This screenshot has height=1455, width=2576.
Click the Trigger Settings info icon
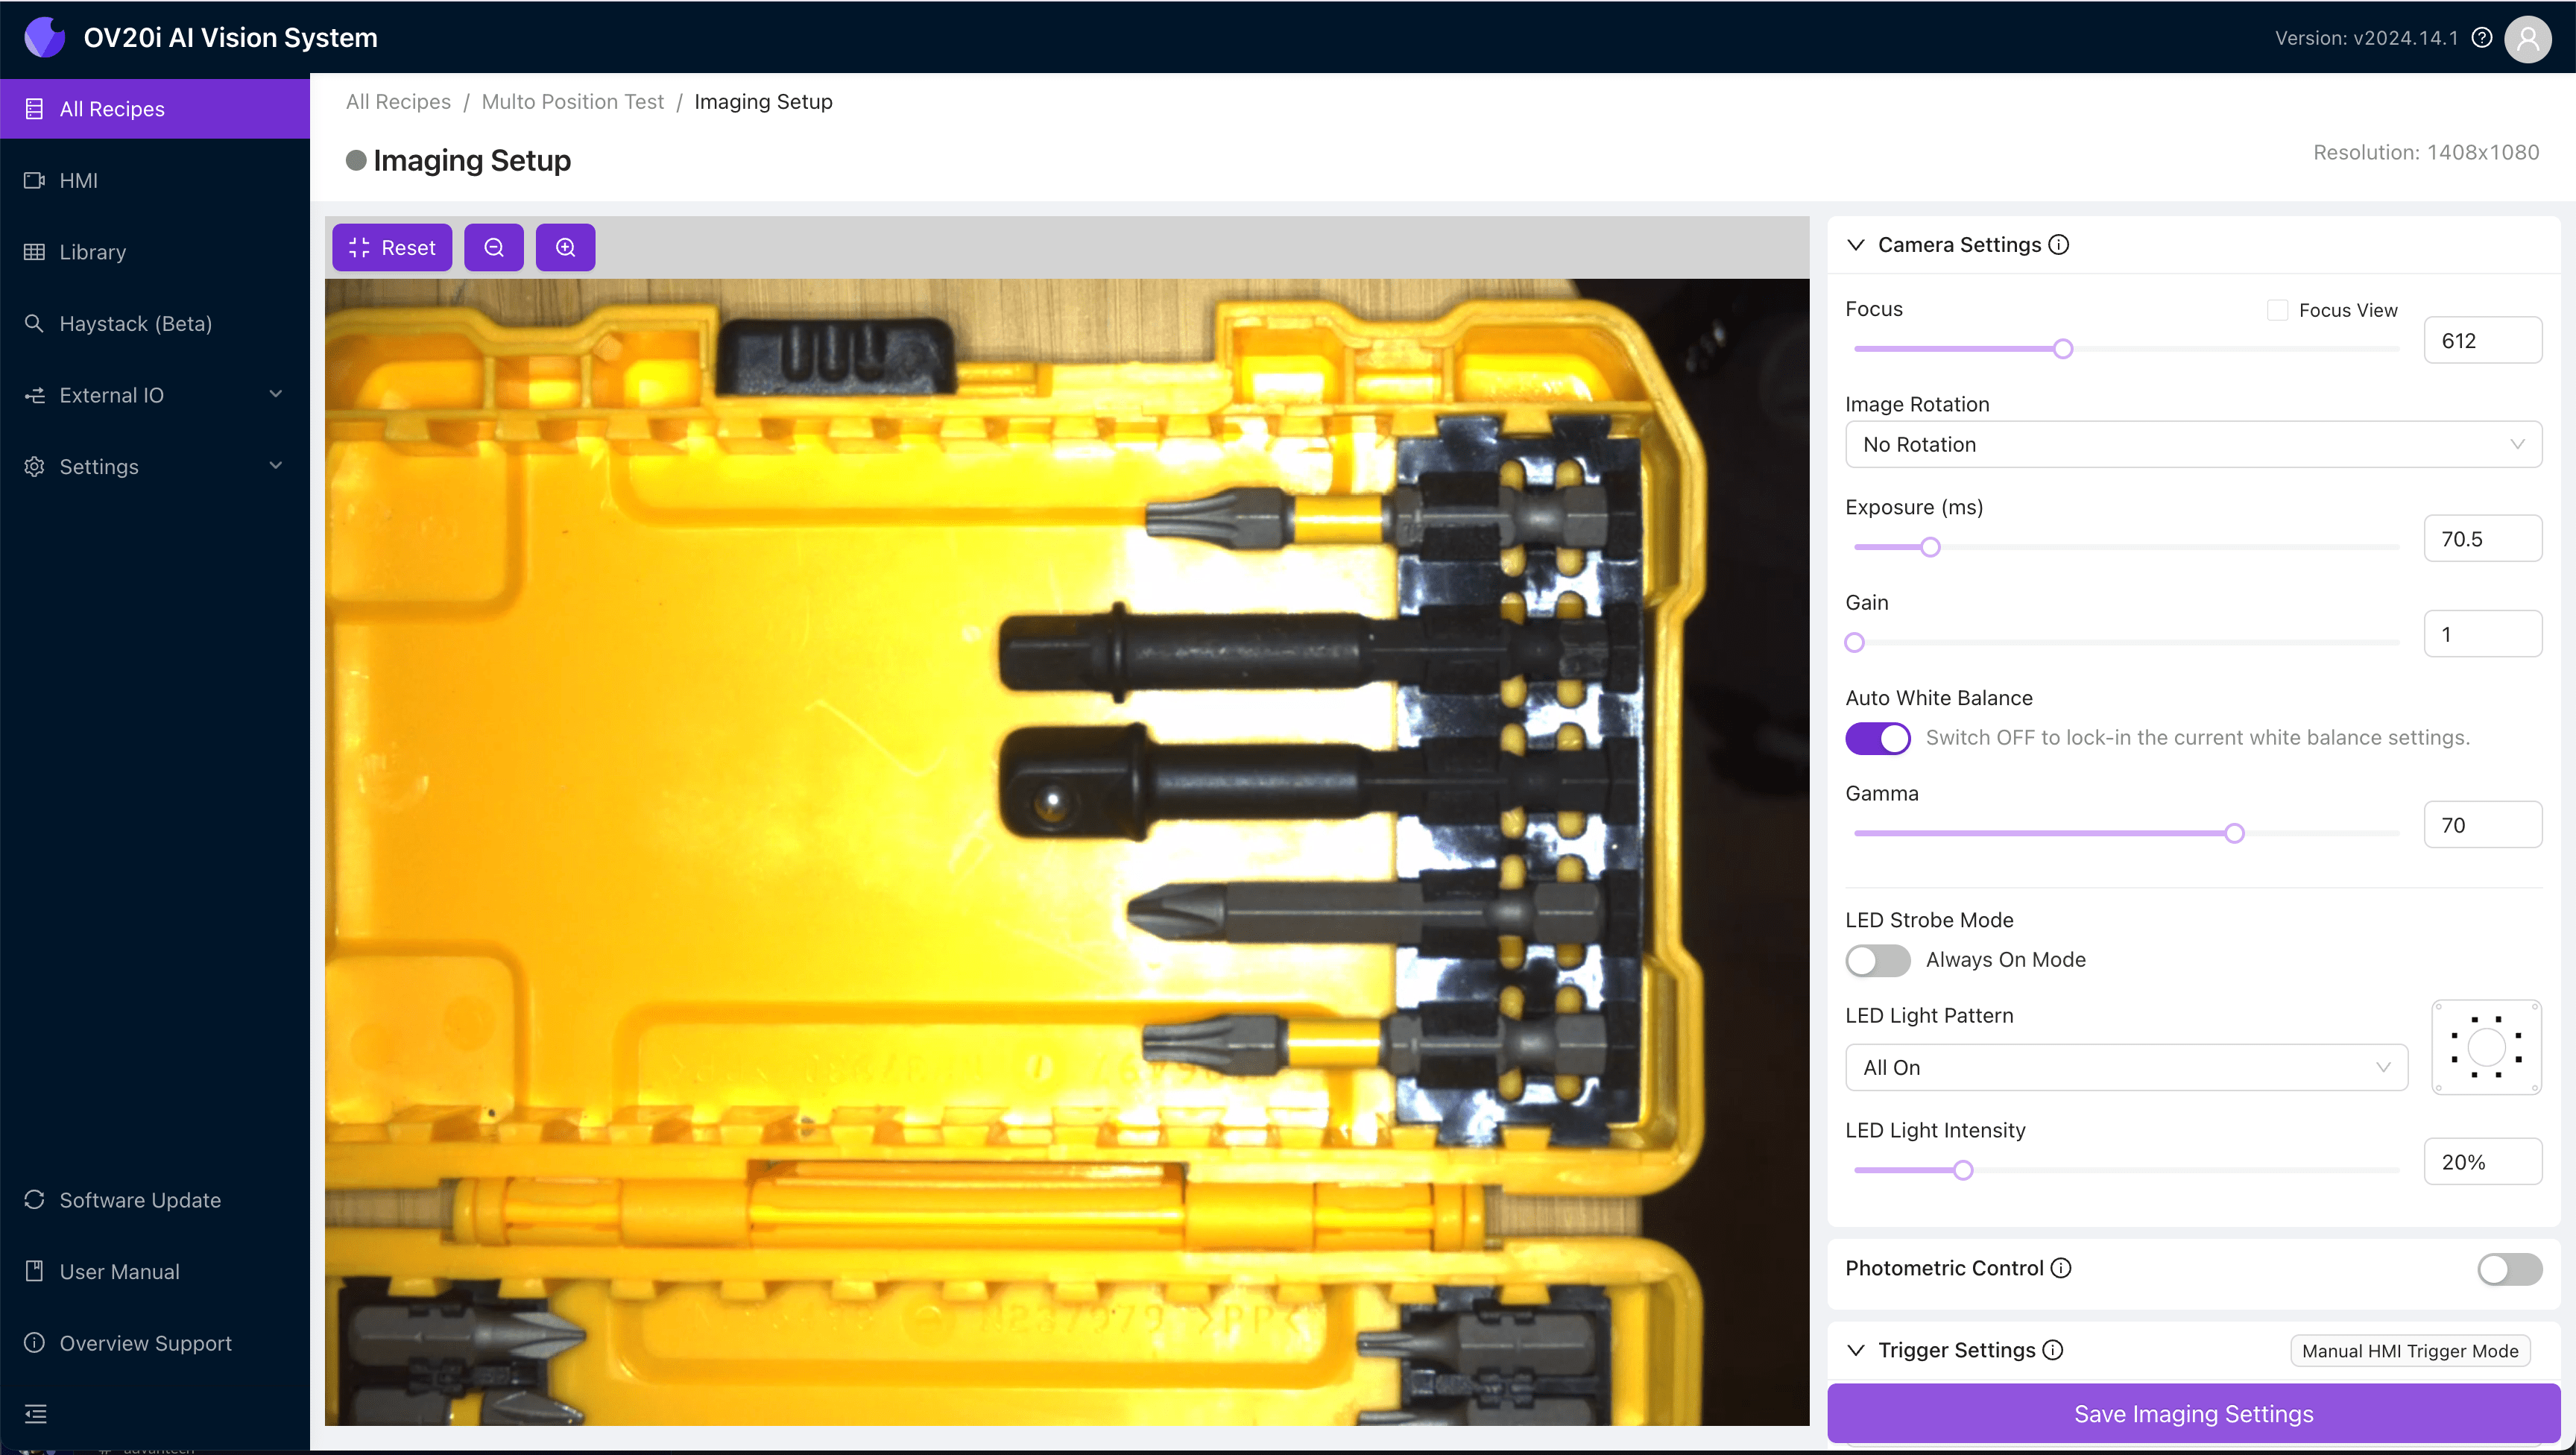pos(2053,1350)
